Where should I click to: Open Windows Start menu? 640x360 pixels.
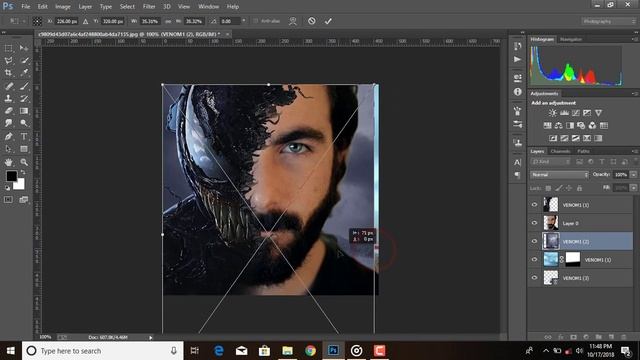coord(11,351)
